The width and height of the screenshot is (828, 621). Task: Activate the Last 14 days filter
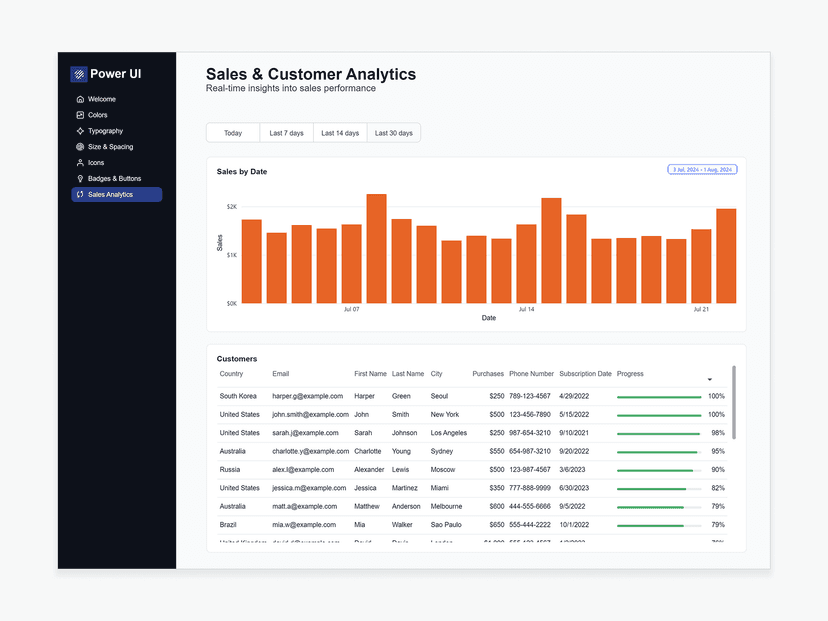point(340,132)
